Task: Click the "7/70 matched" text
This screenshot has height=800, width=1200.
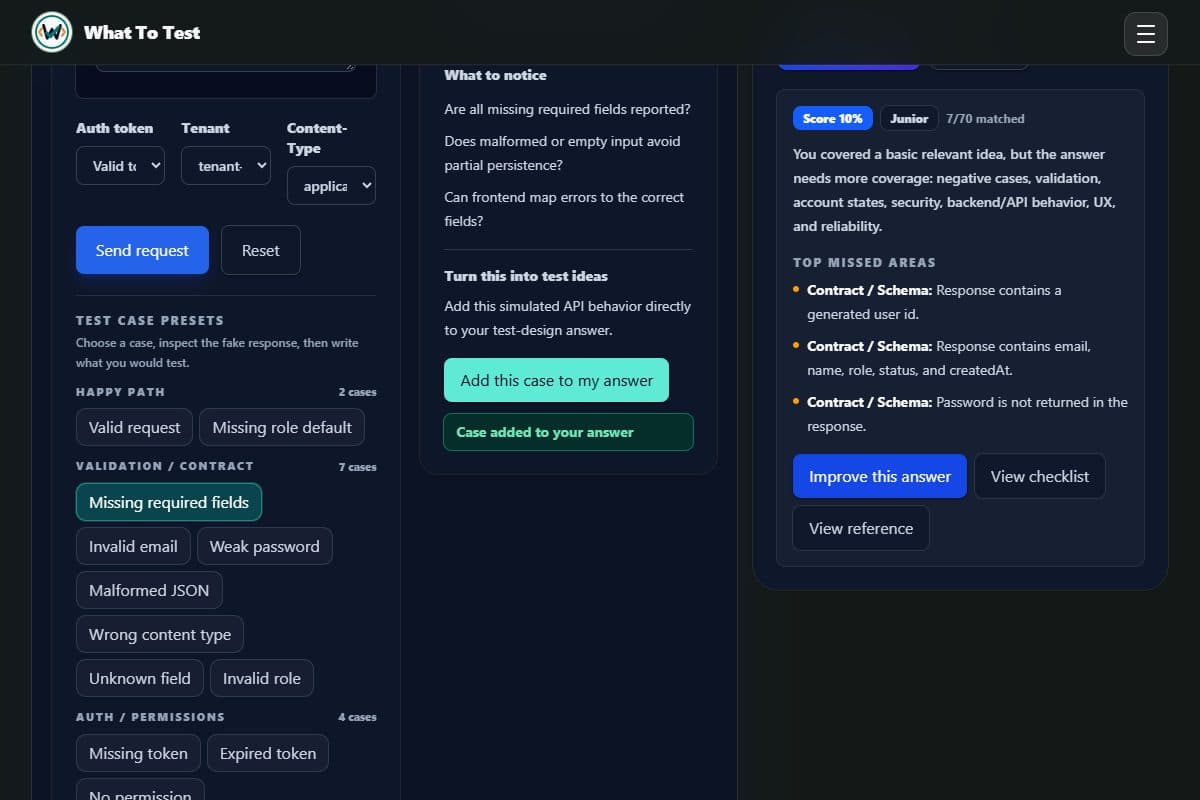Action: coord(985,118)
